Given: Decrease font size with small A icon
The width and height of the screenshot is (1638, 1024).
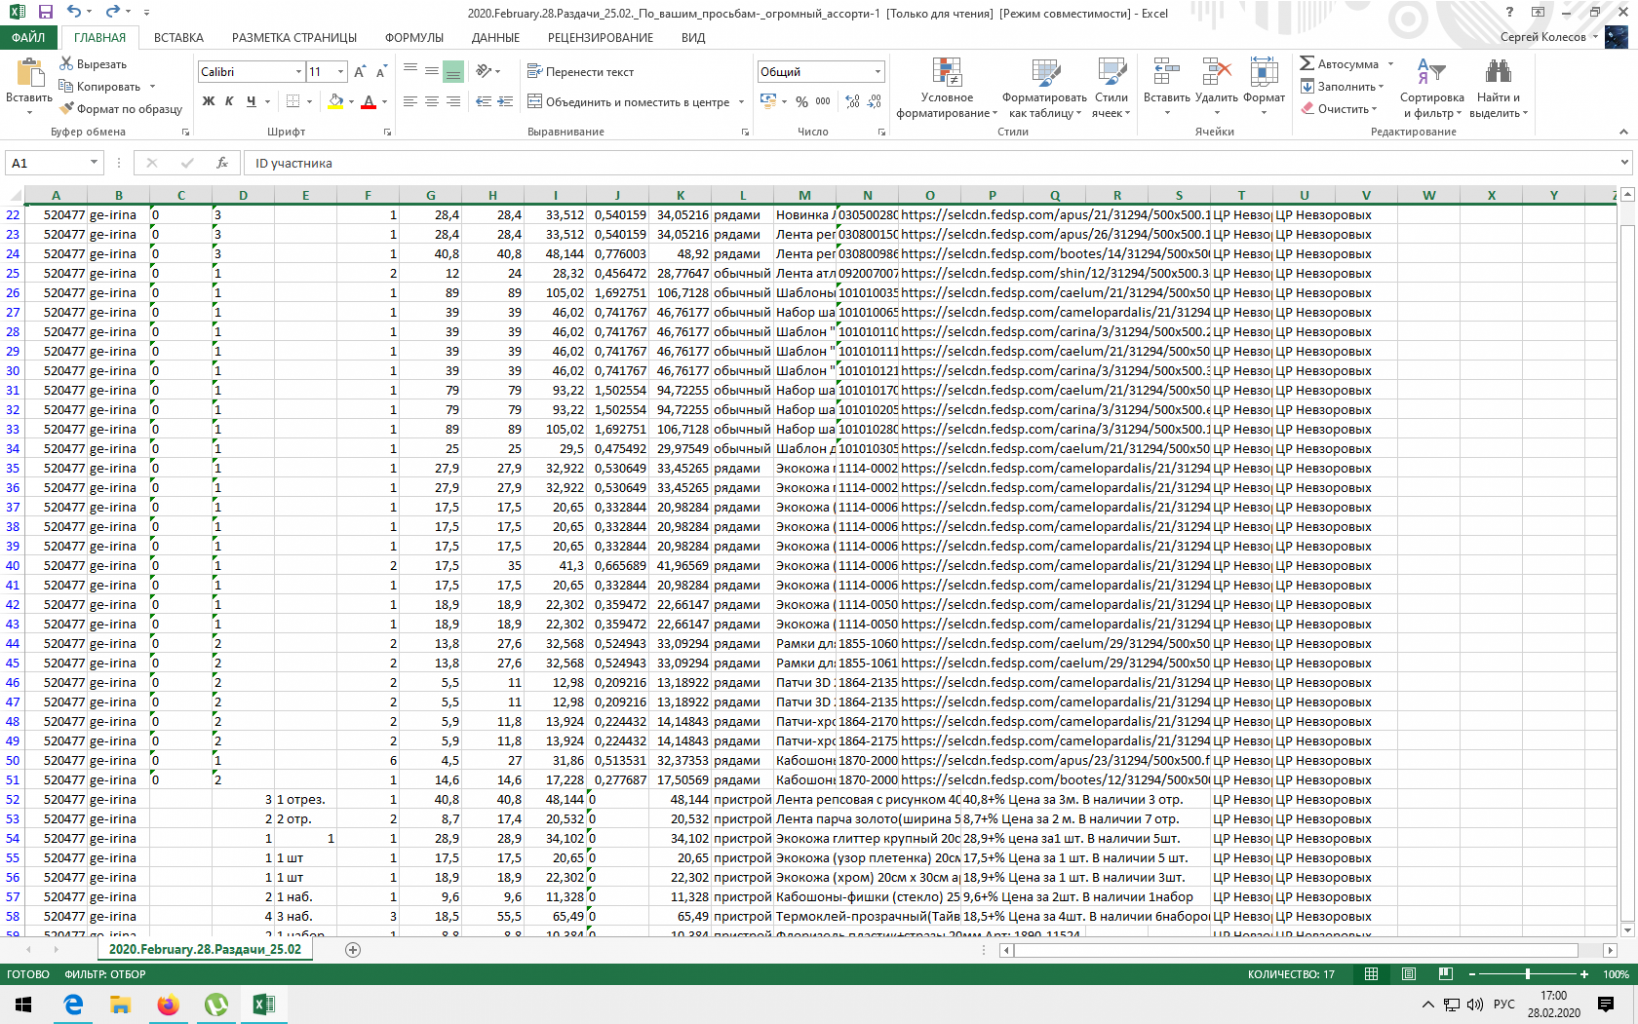Looking at the screenshot, I should pos(382,72).
